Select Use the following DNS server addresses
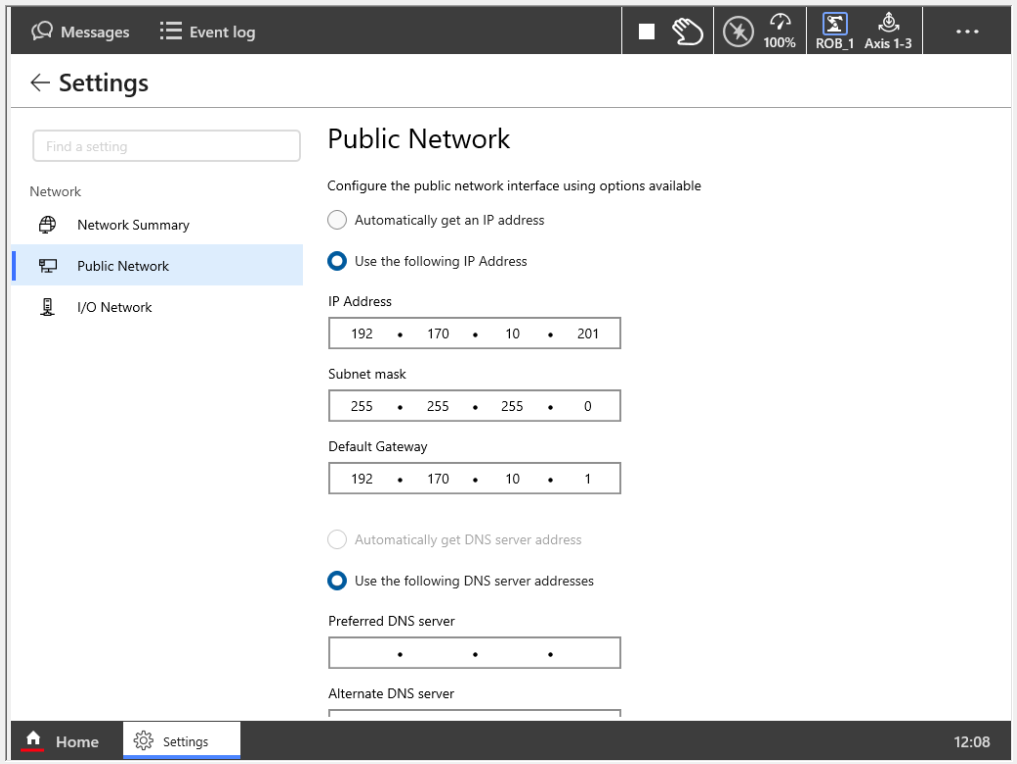1017x764 pixels. (338, 581)
